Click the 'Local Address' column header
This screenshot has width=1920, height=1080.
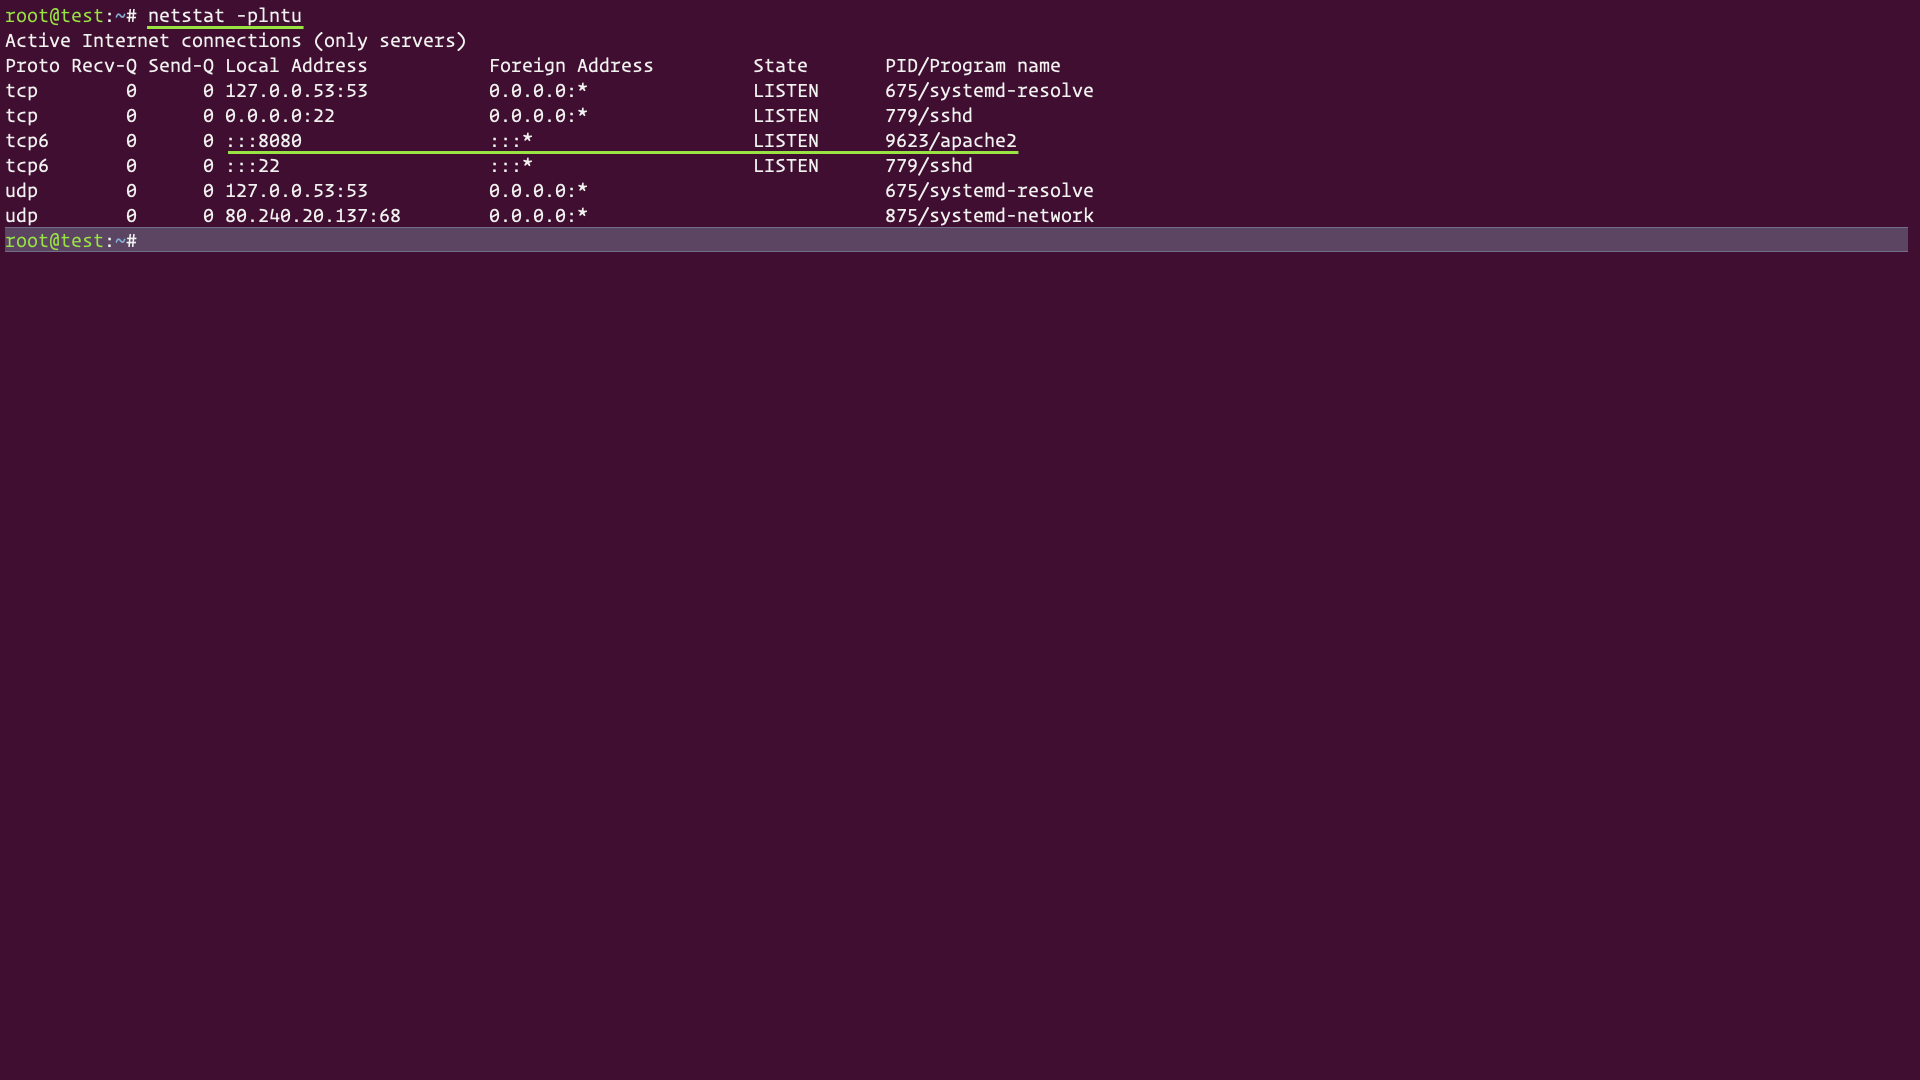296,66
